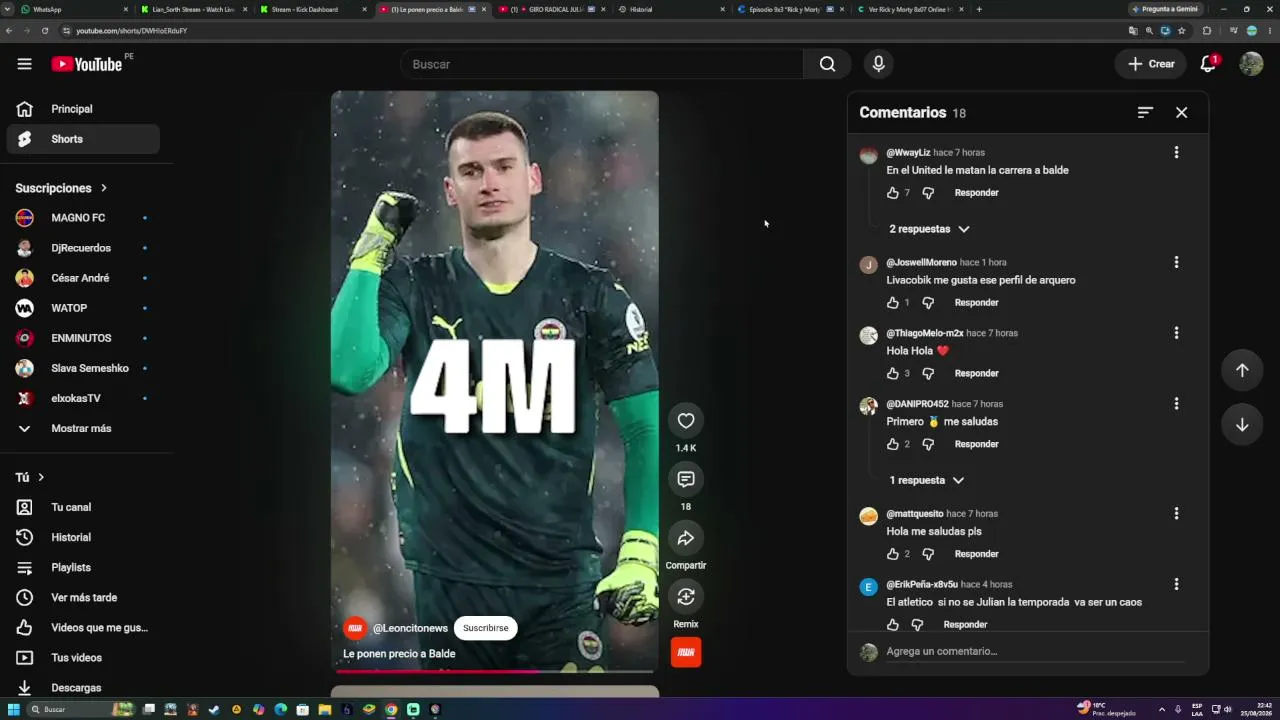Select Shorts in the sidebar
This screenshot has width=1280, height=720.
[x=83, y=139]
